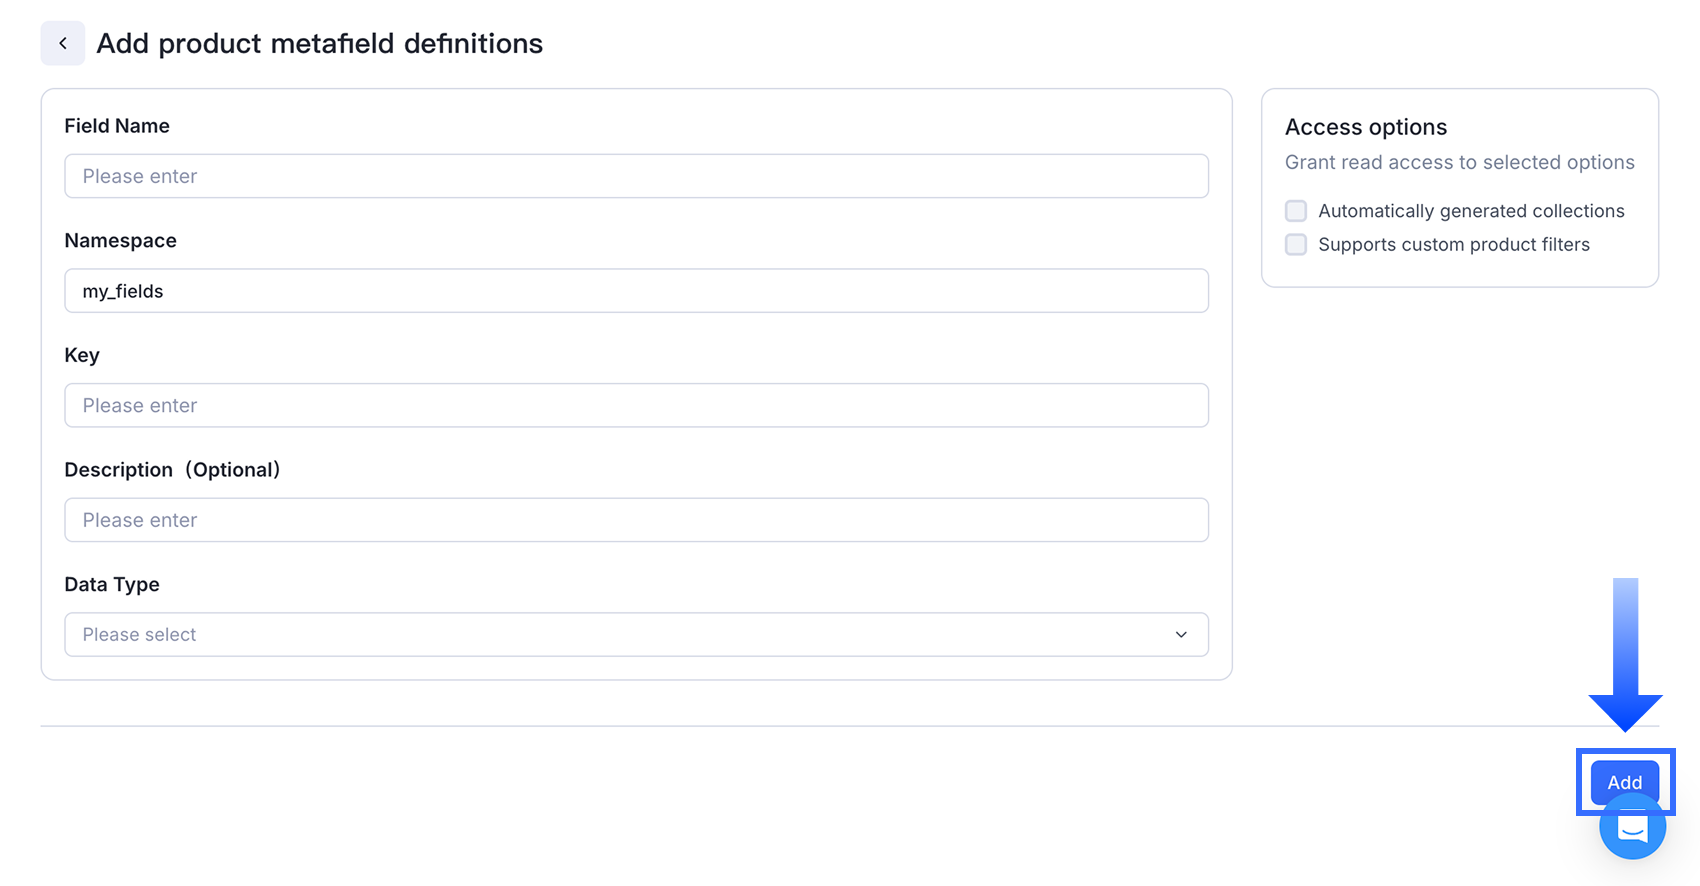Screen dimensions: 1700x886
Task: Click into the my_fields Namespace input
Action: pos(637,291)
